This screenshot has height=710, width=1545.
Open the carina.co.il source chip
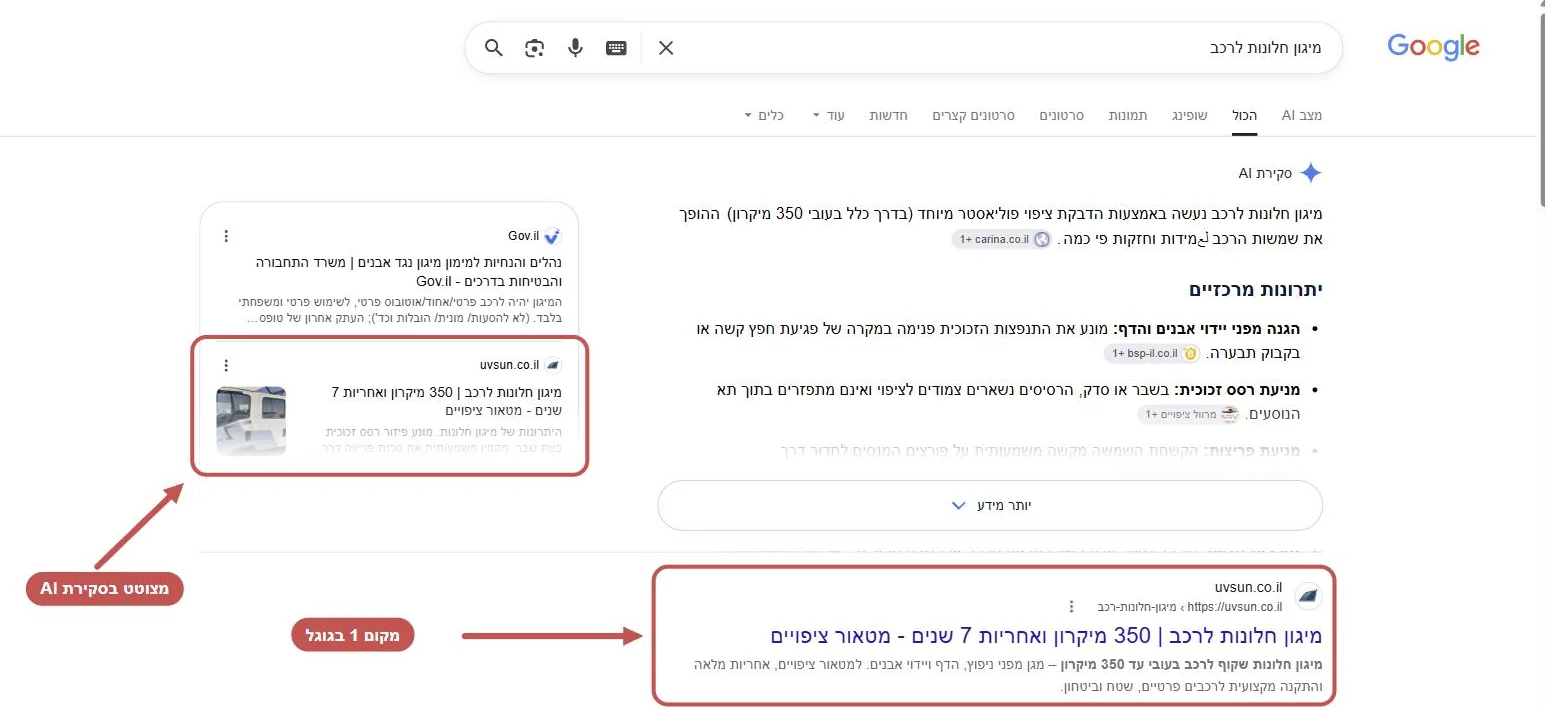tap(1001, 240)
